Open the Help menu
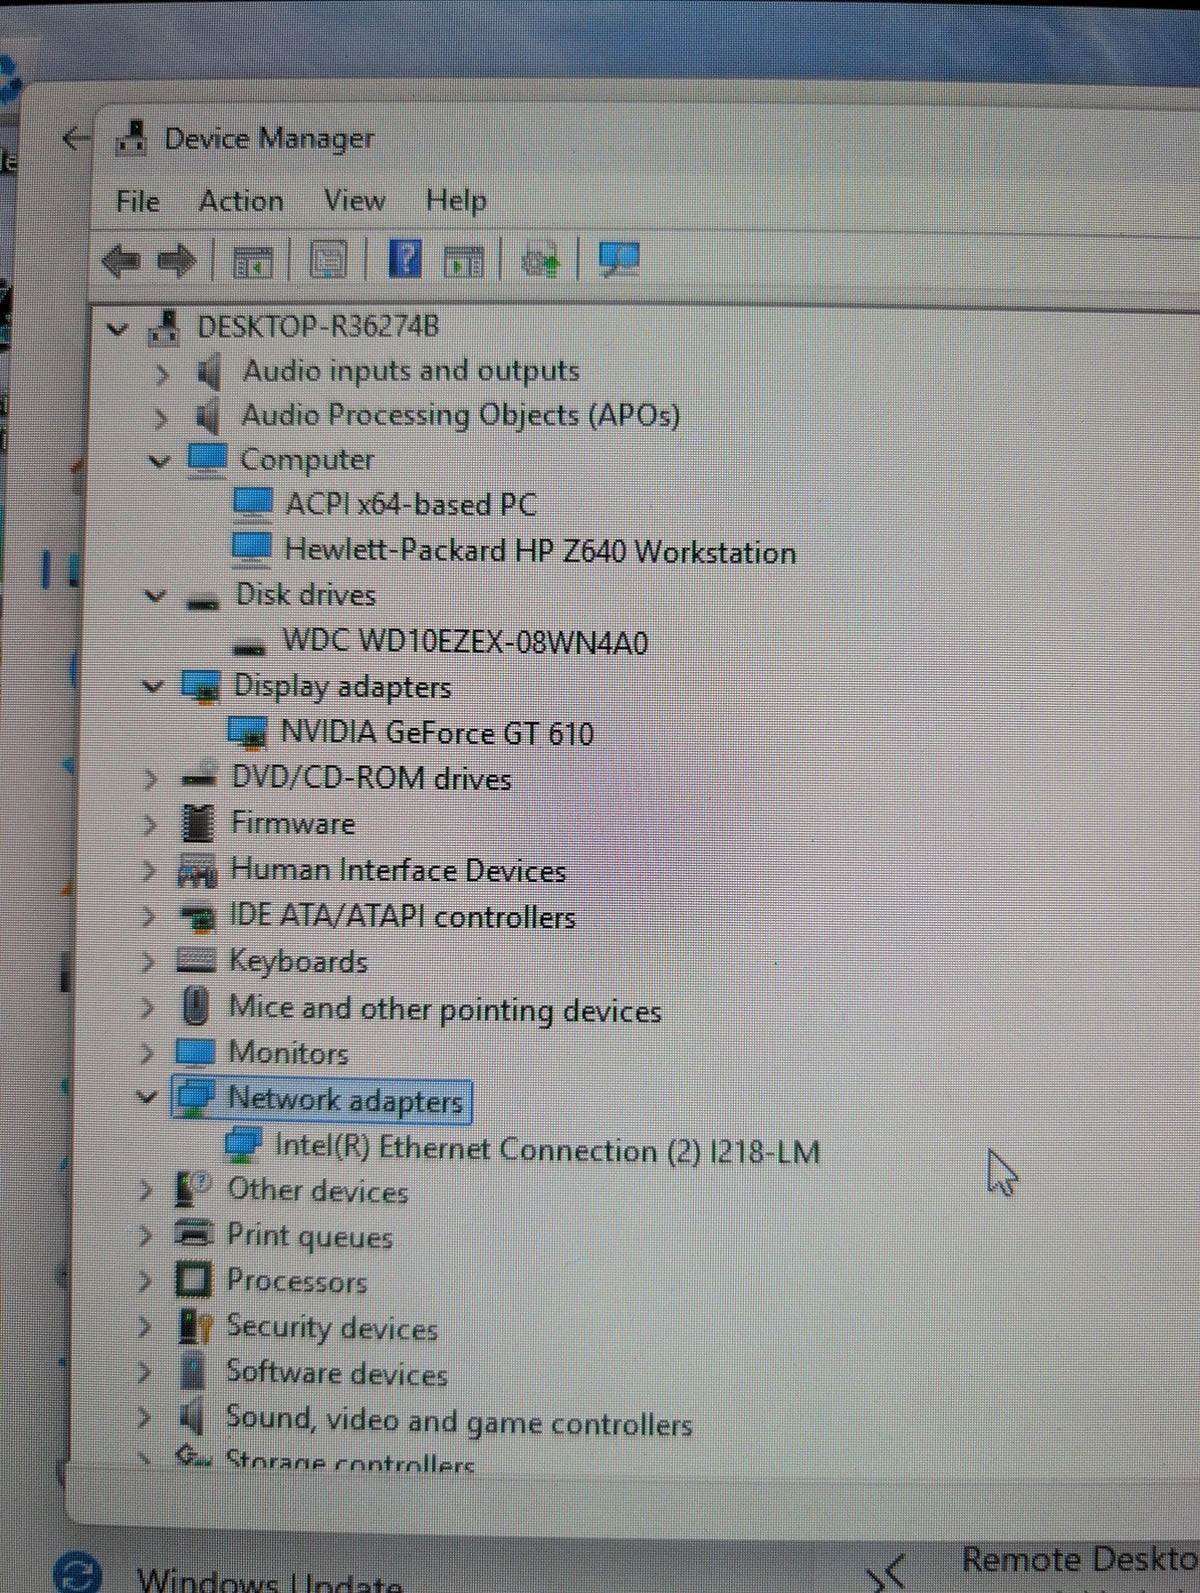 click(456, 200)
